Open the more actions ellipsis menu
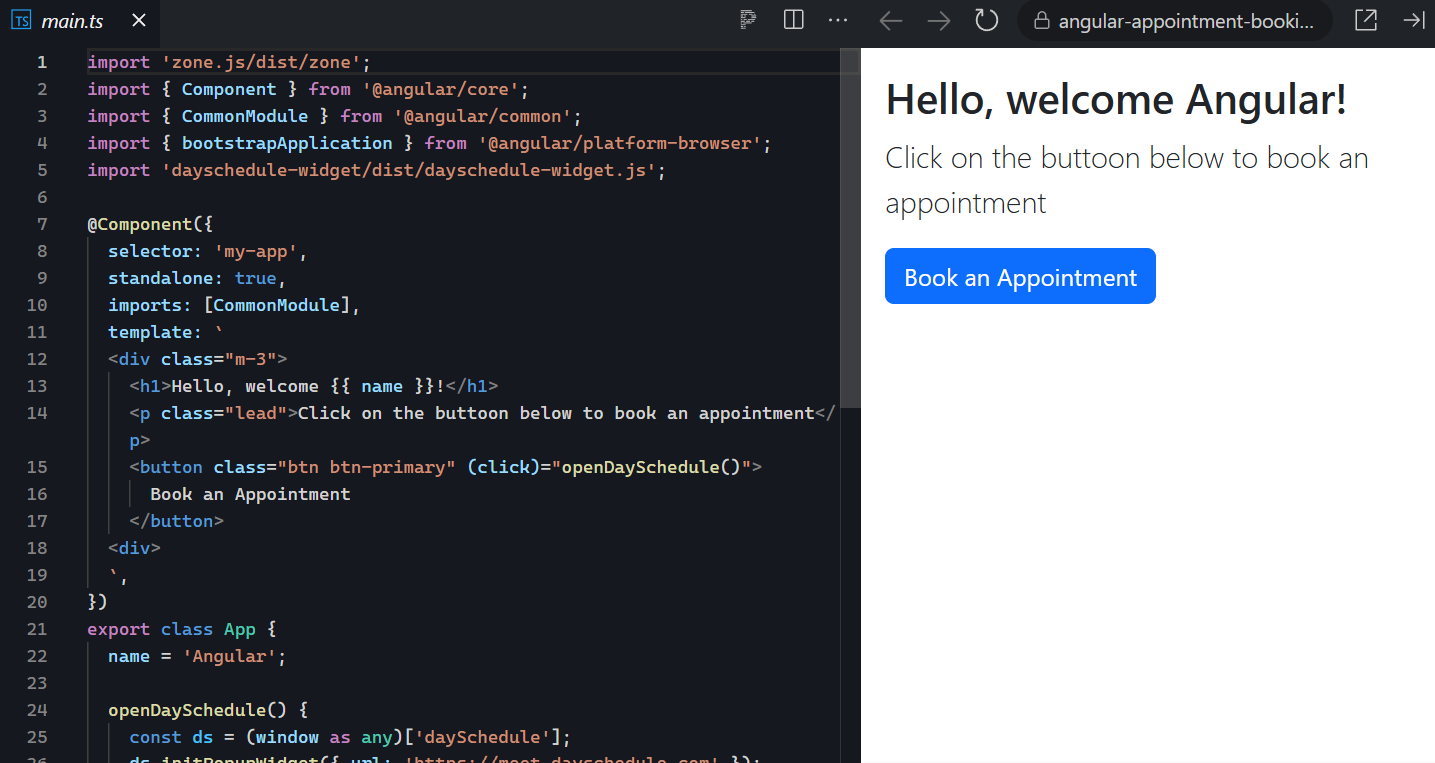 click(x=838, y=20)
